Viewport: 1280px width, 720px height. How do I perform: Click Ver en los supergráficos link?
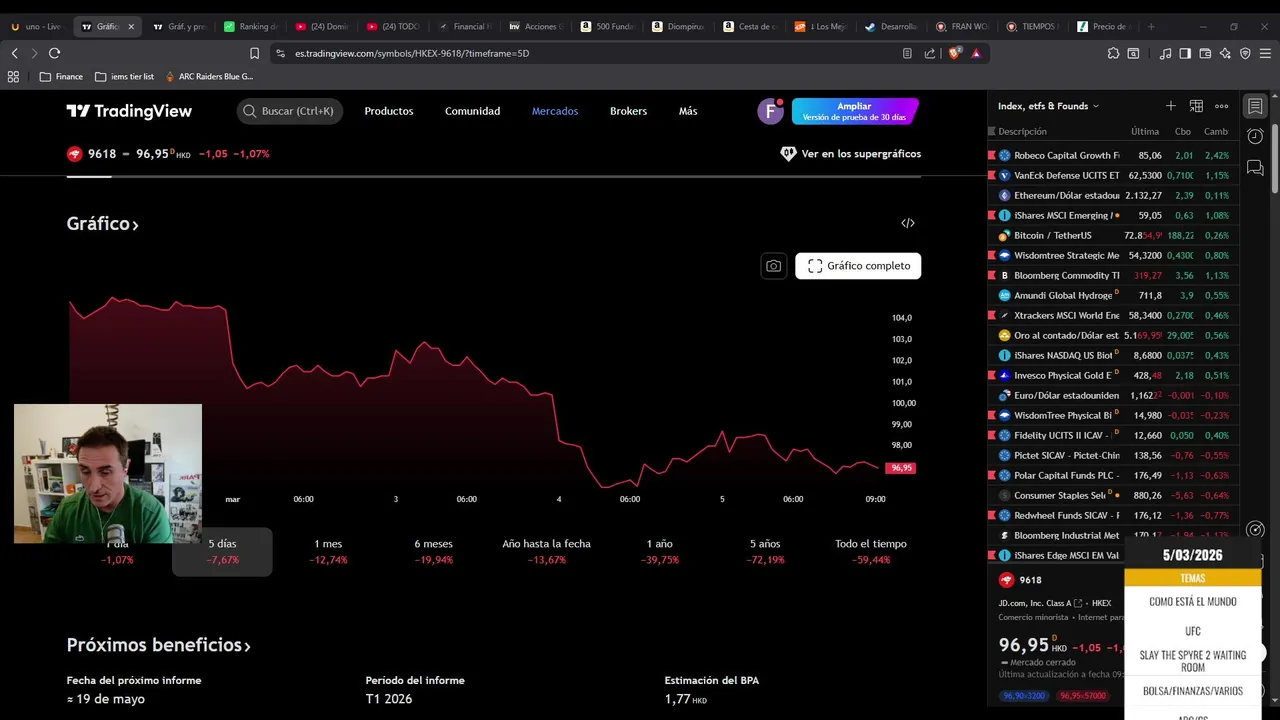[x=851, y=154]
